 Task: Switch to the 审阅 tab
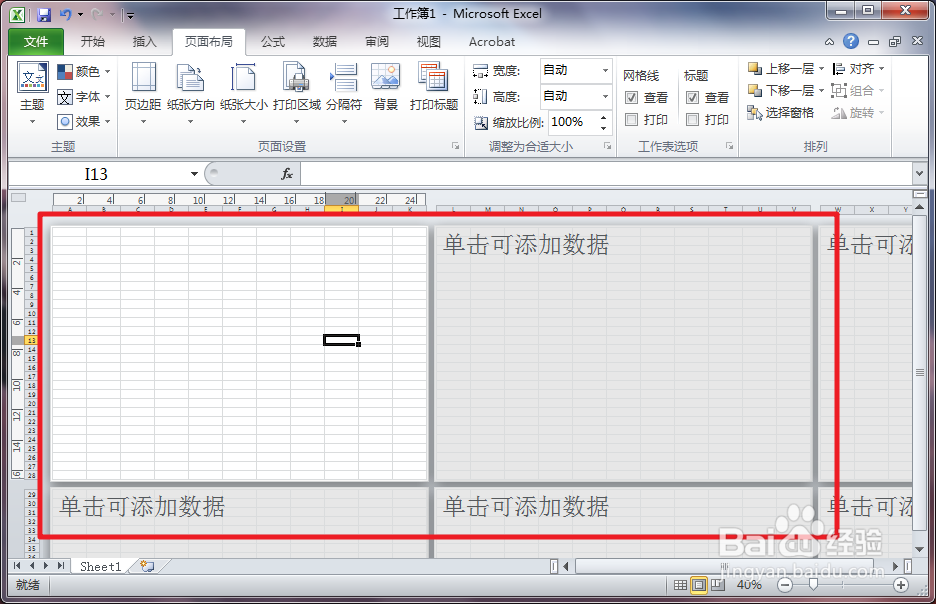point(377,42)
